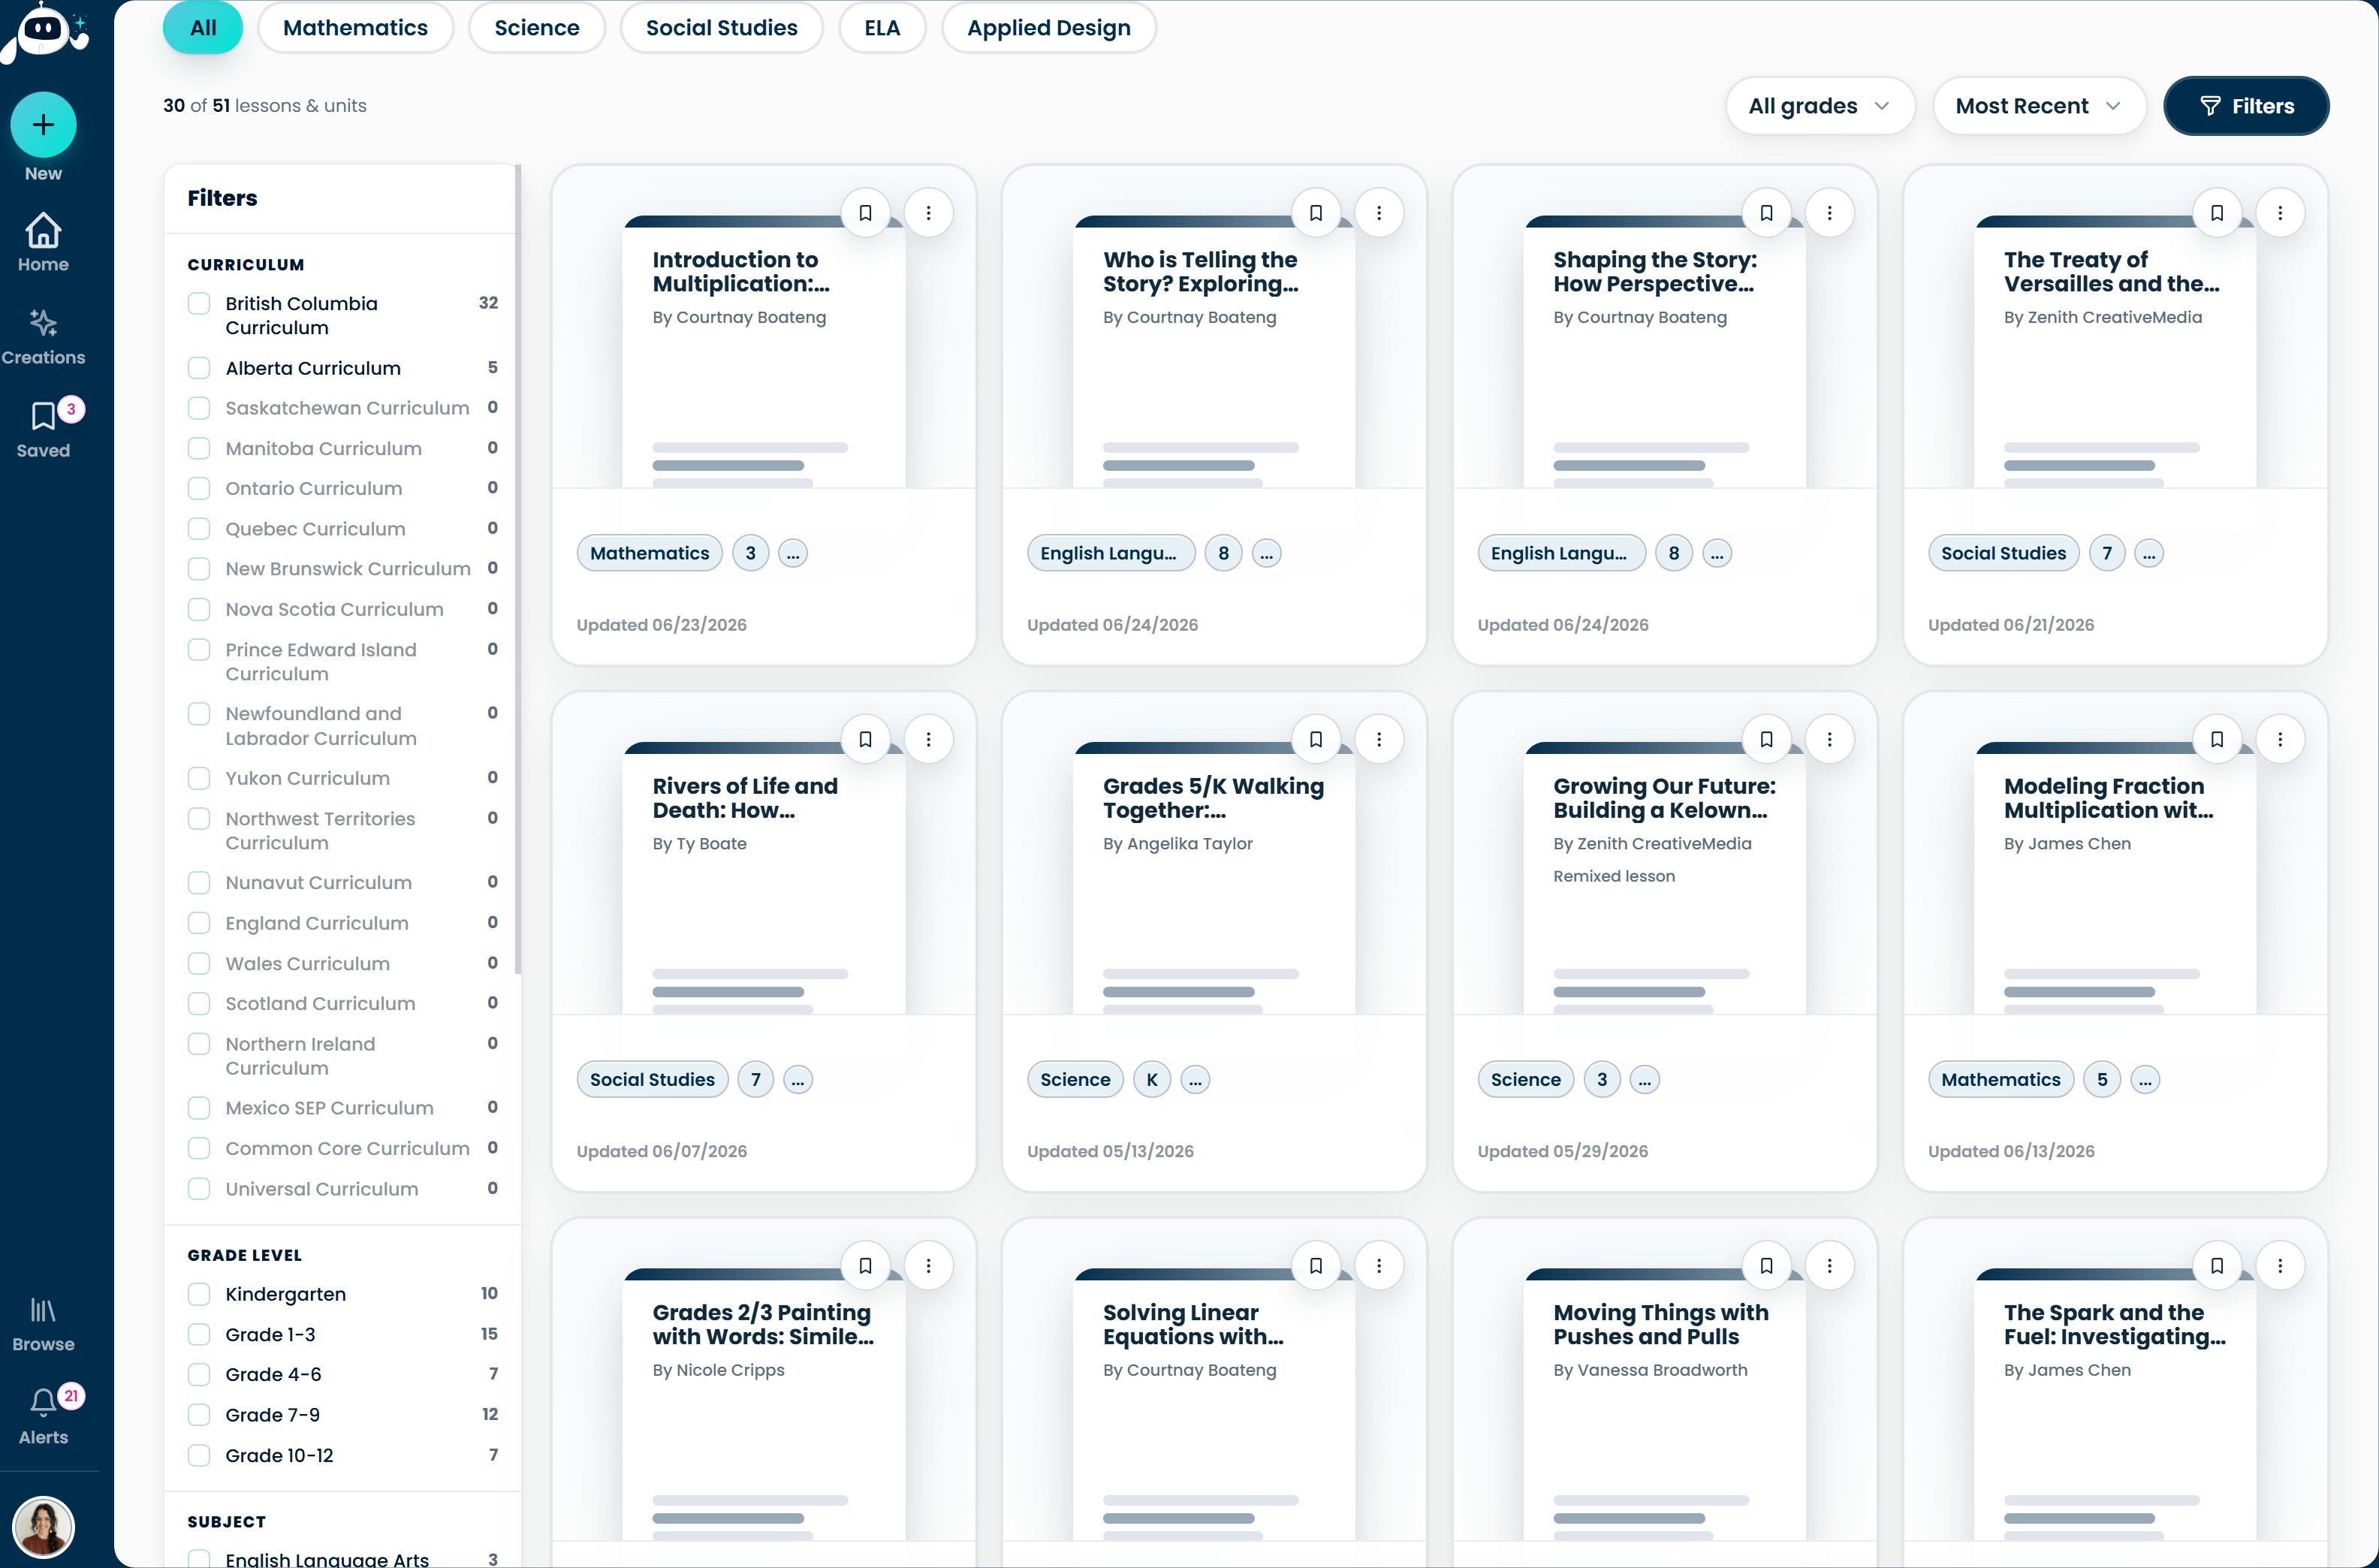Open Moving Things with Pushes and Pulls thumbnail
Viewport: 2379px width, 1568px height.
(1664, 1405)
